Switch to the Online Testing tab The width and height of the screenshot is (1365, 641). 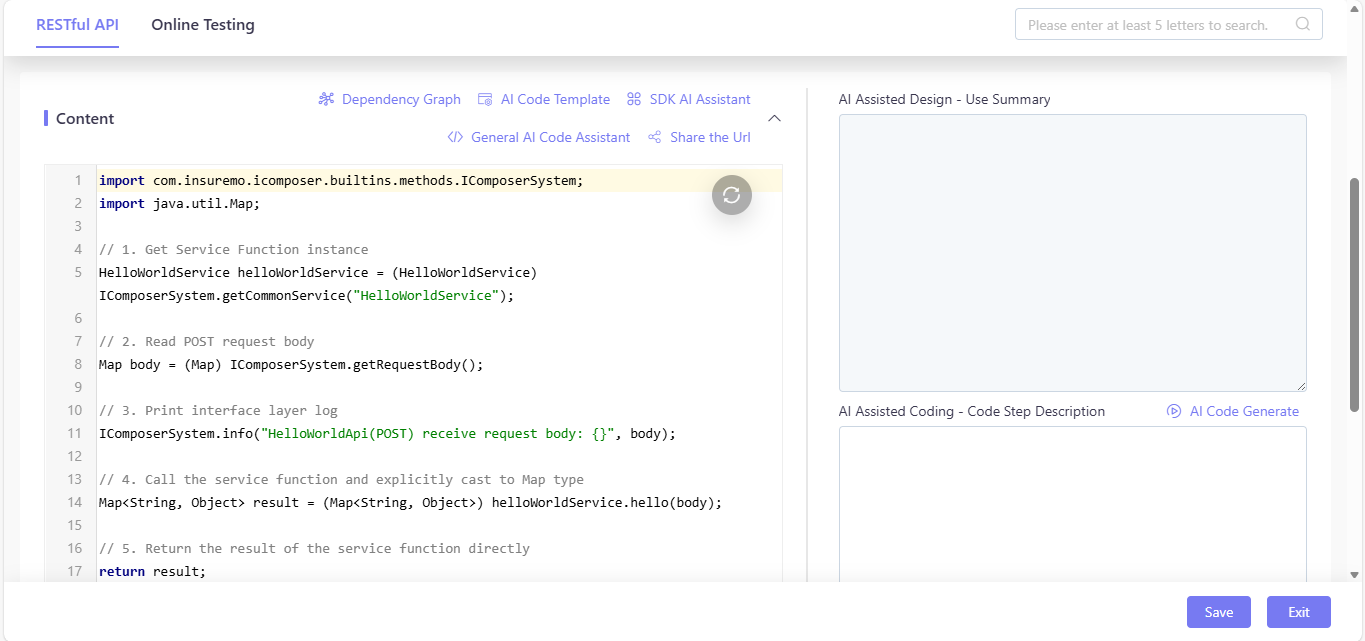(x=203, y=25)
